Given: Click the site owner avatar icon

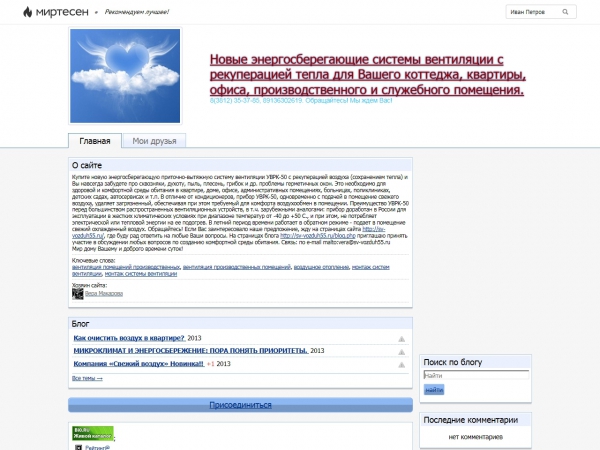Looking at the screenshot, I should 77,293.
